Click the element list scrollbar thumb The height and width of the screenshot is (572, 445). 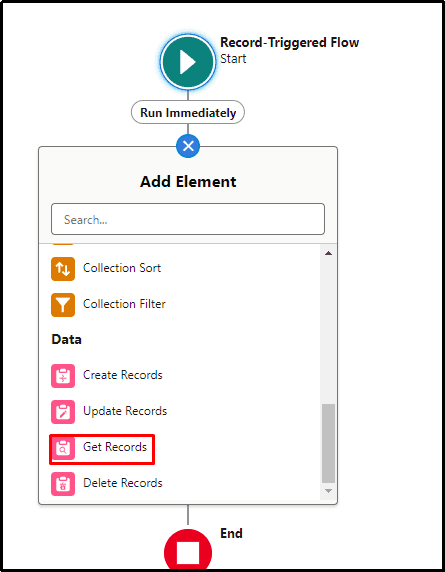pyautogui.click(x=328, y=444)
